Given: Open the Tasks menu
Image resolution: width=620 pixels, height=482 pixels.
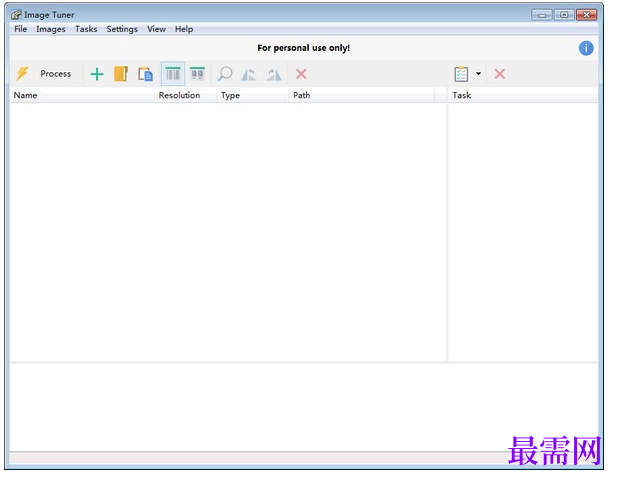Looking at the screenshot, I should [86, 29].
